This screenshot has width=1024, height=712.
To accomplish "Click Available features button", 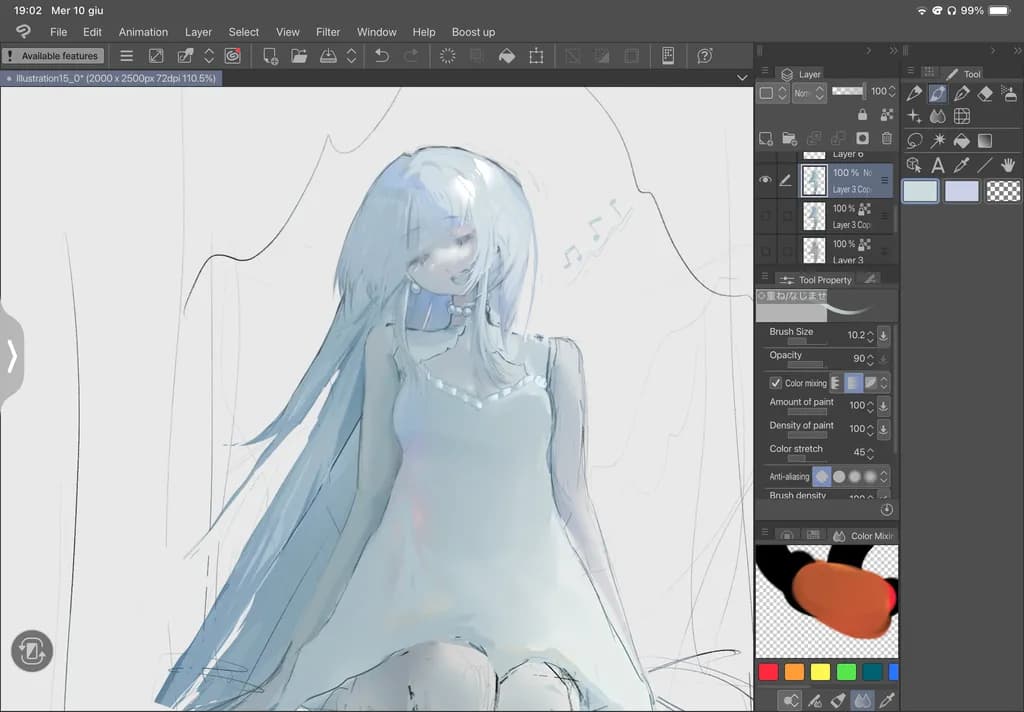I will tap(53, 56).
